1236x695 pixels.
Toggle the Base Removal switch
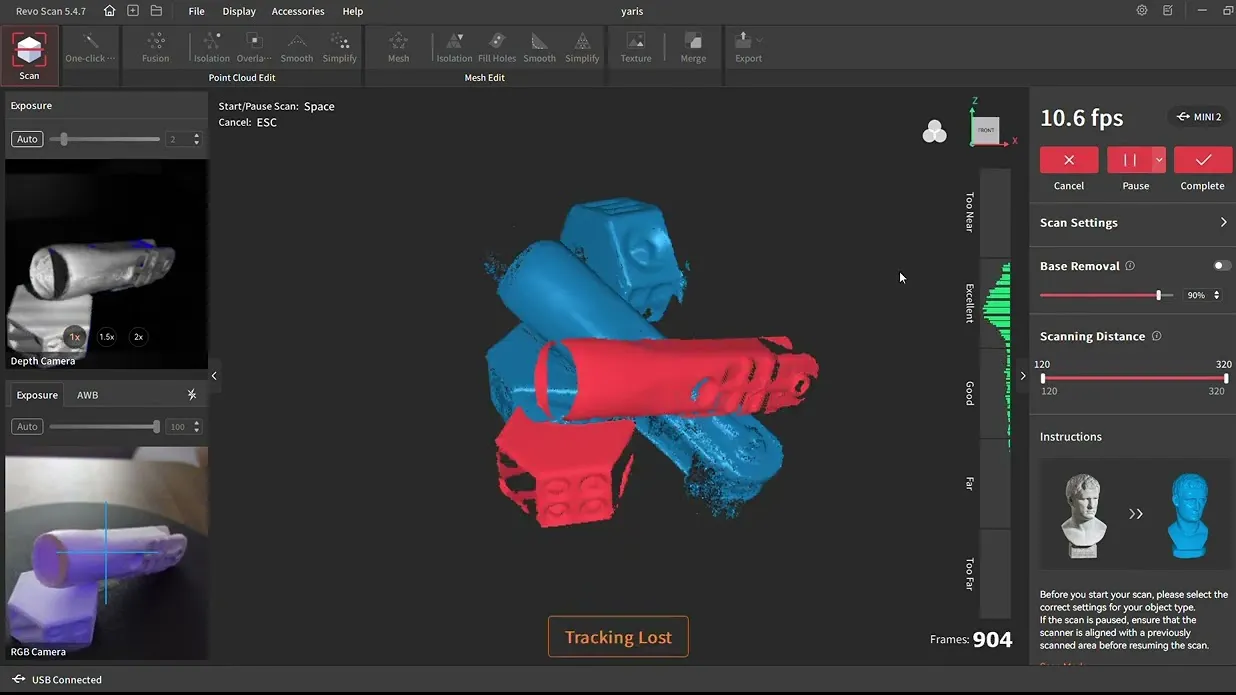(x=1222, y=266)
